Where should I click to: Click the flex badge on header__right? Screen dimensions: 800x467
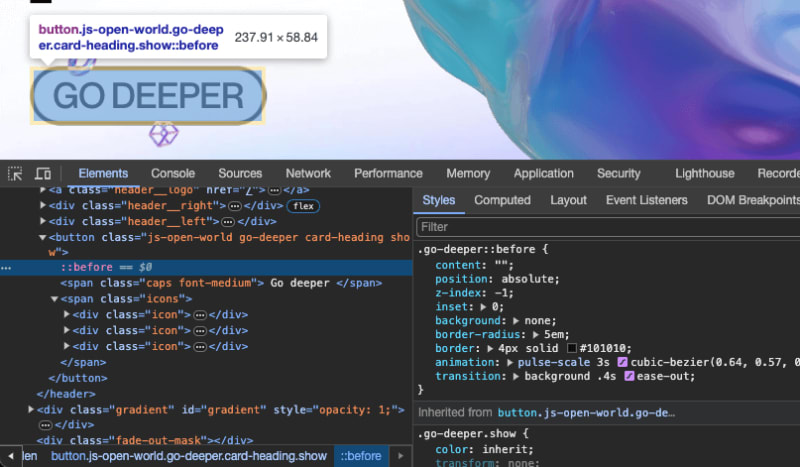tap(302, 205)
